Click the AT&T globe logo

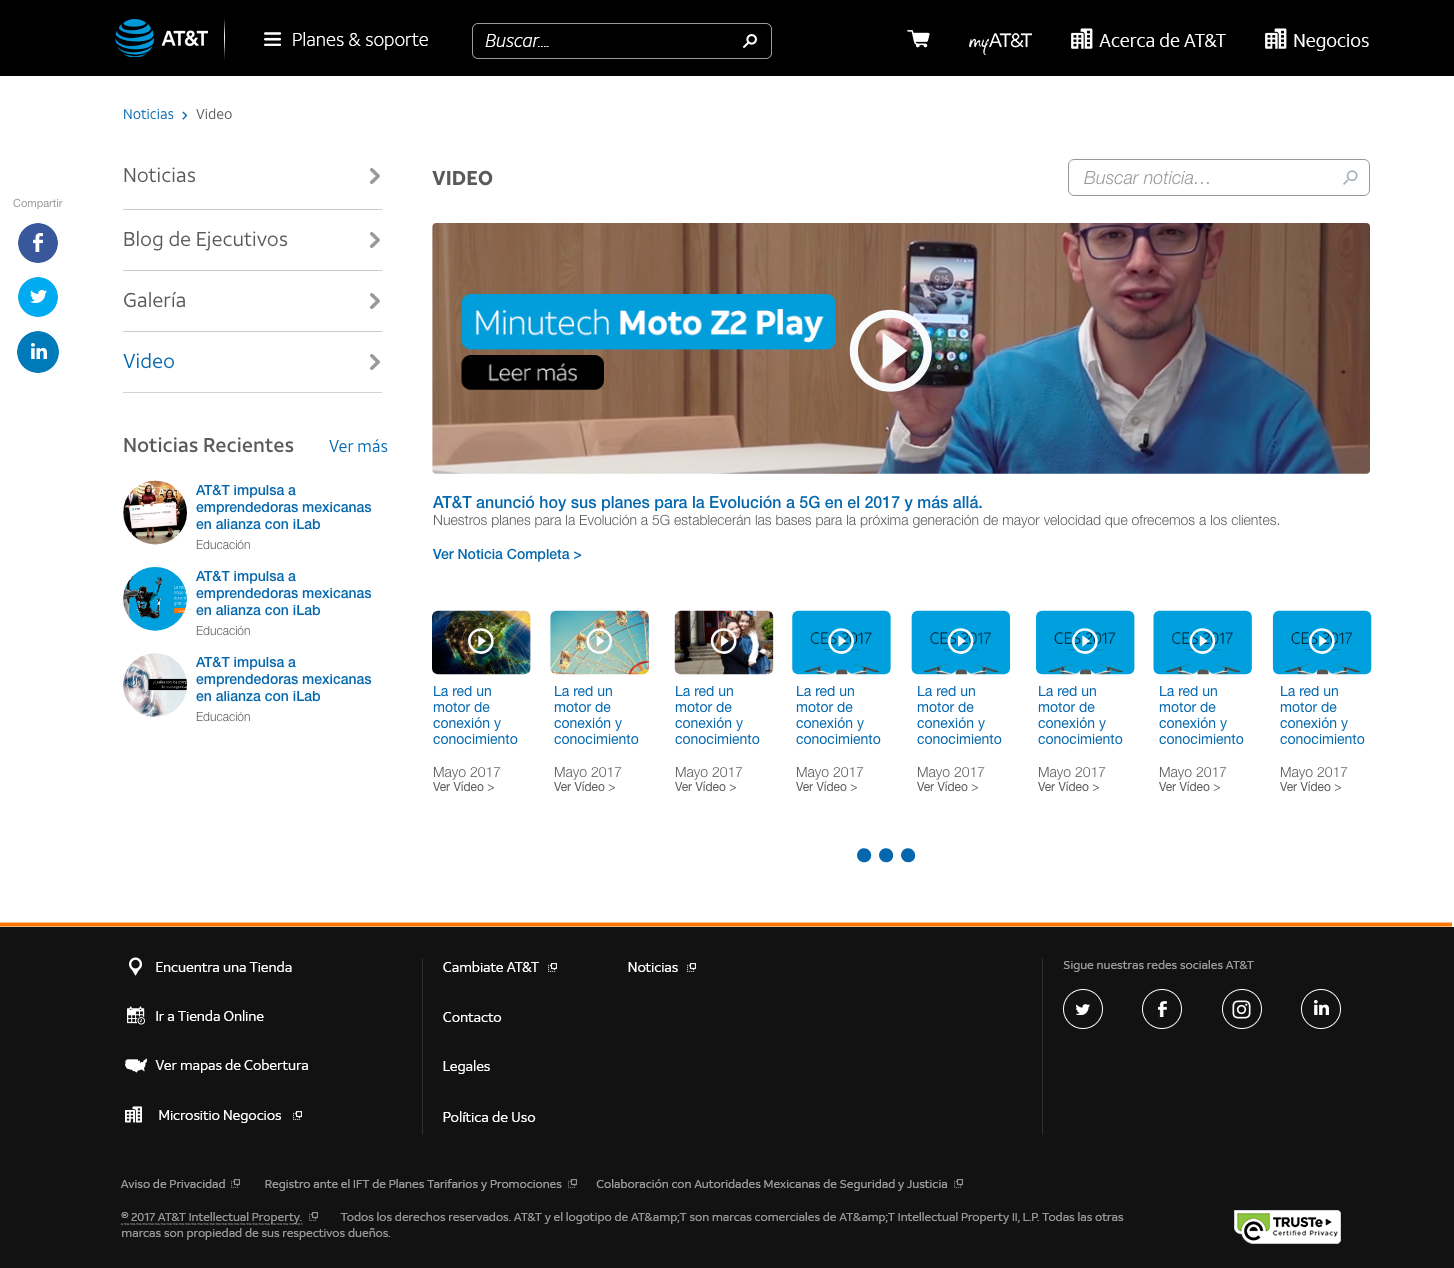point(134,39)
